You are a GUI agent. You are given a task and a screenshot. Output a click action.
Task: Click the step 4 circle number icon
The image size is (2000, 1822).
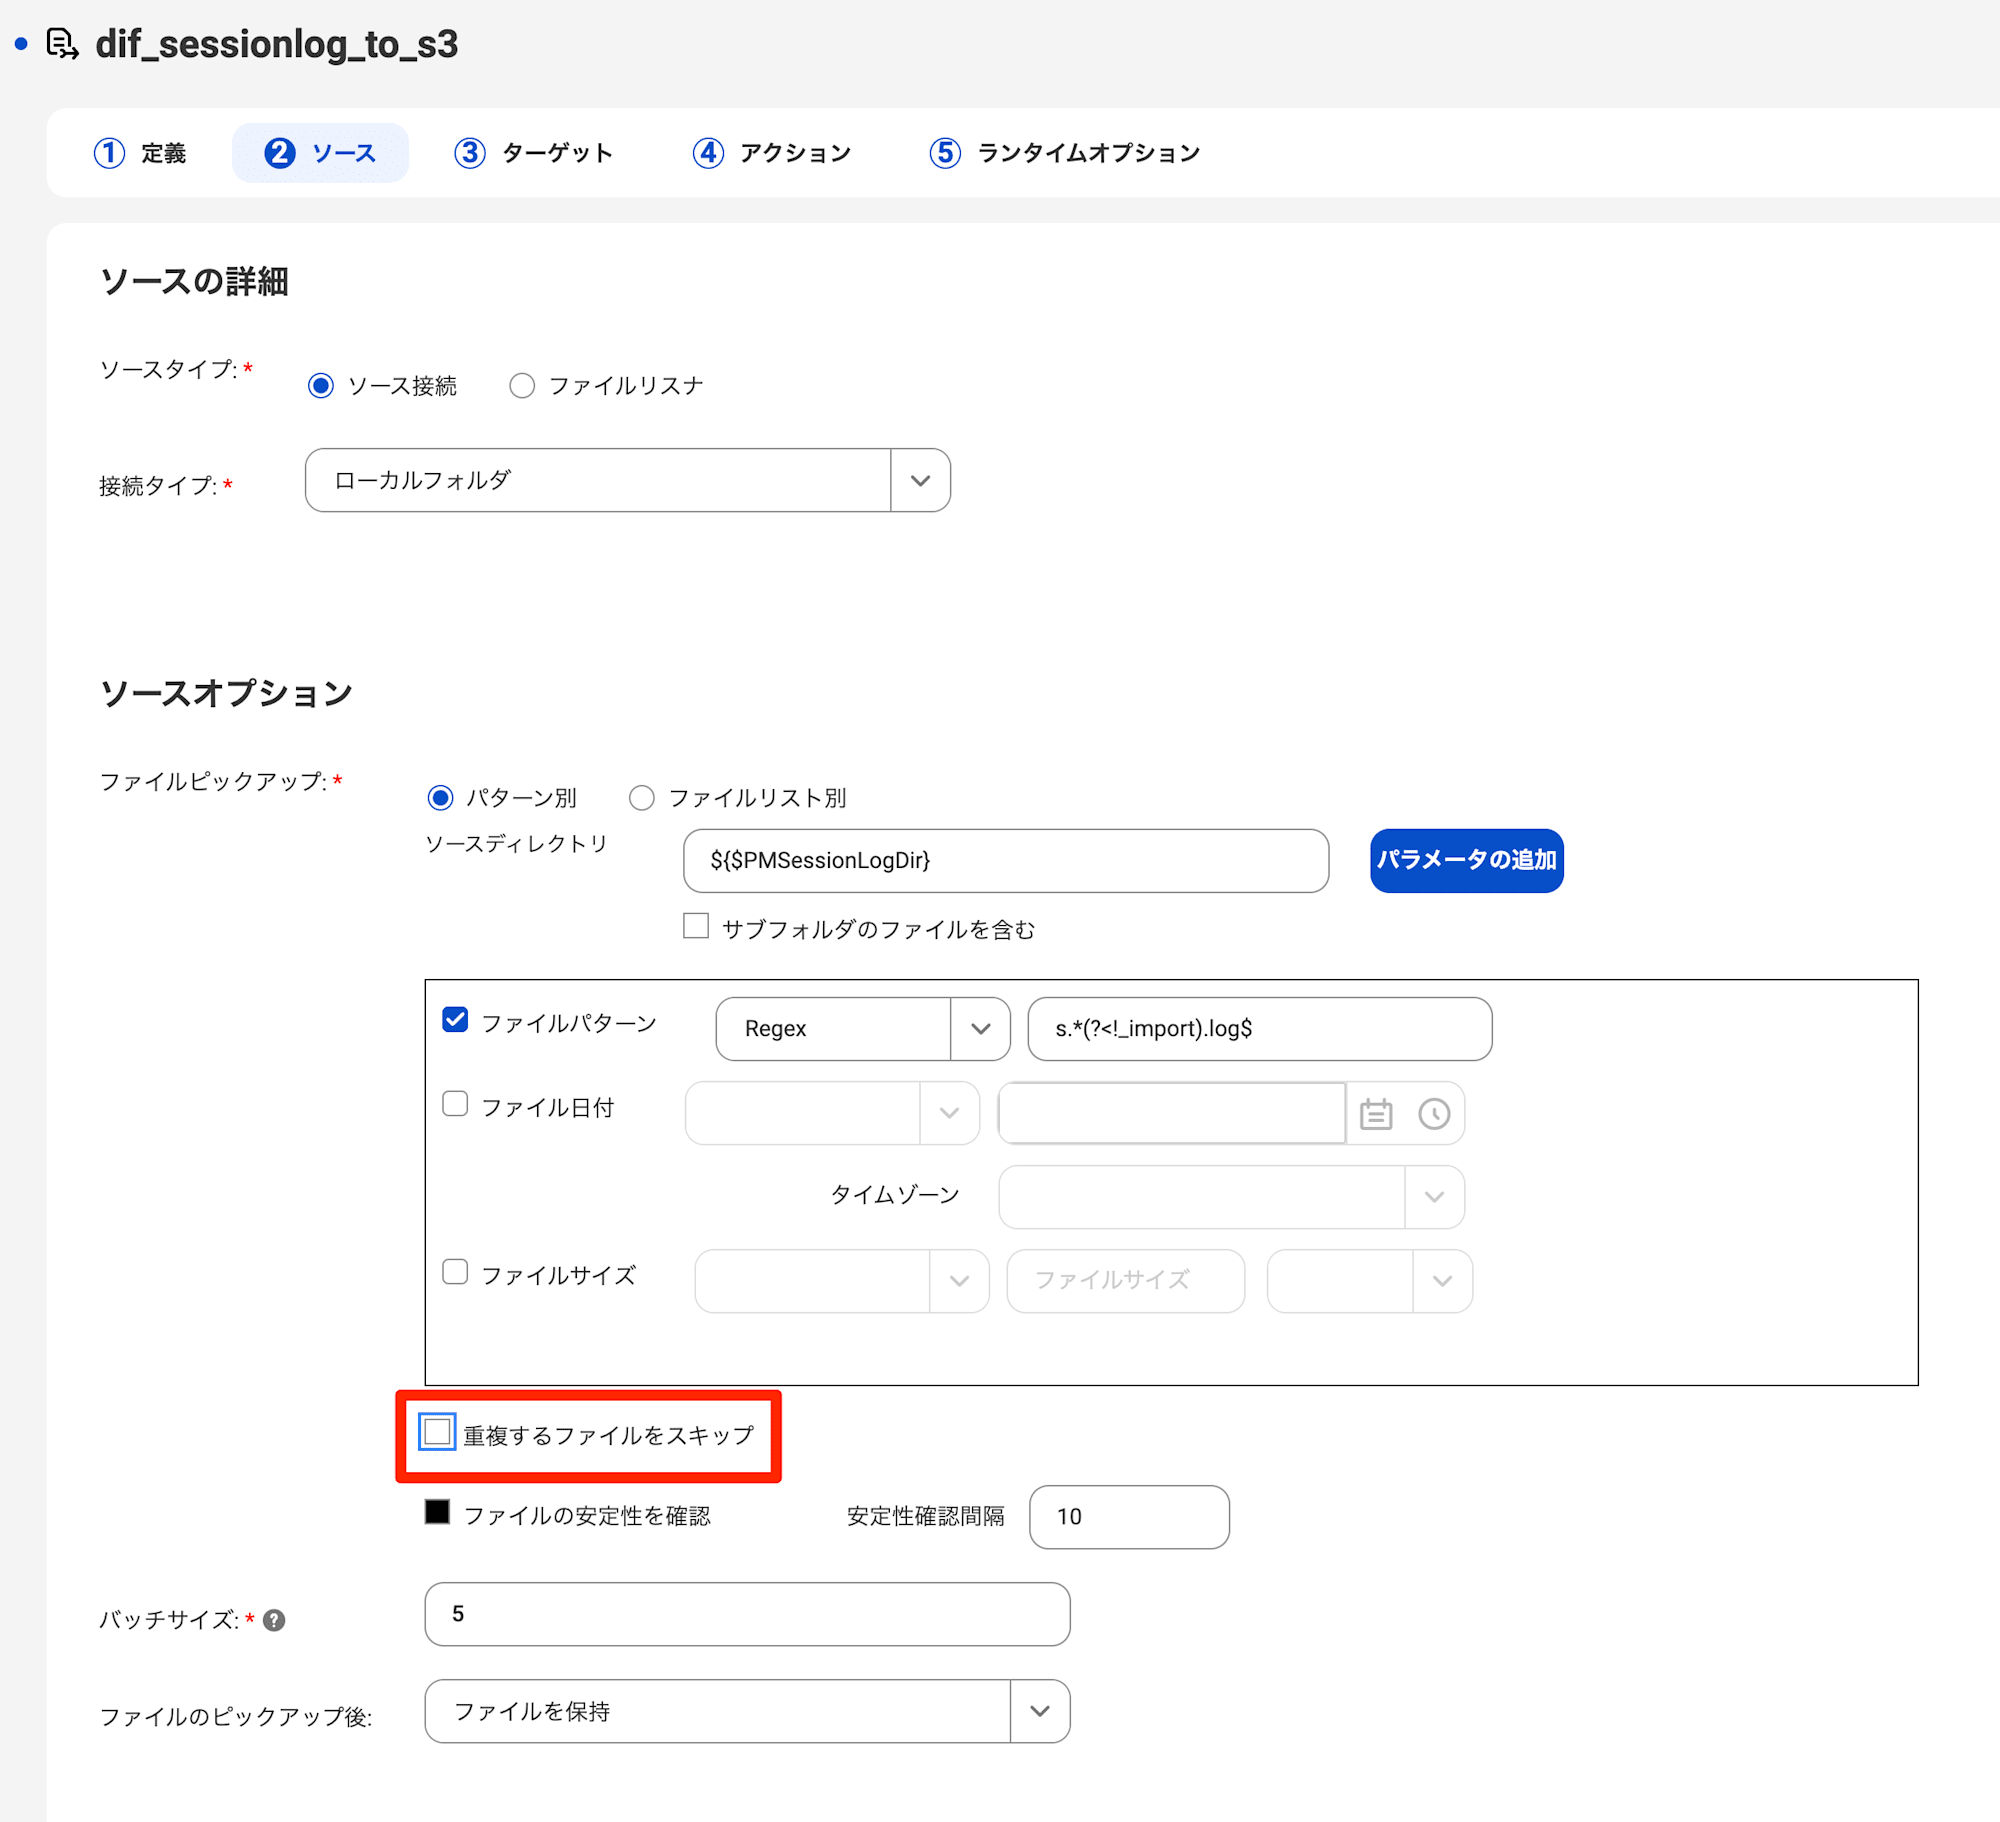tap(708, 153)
